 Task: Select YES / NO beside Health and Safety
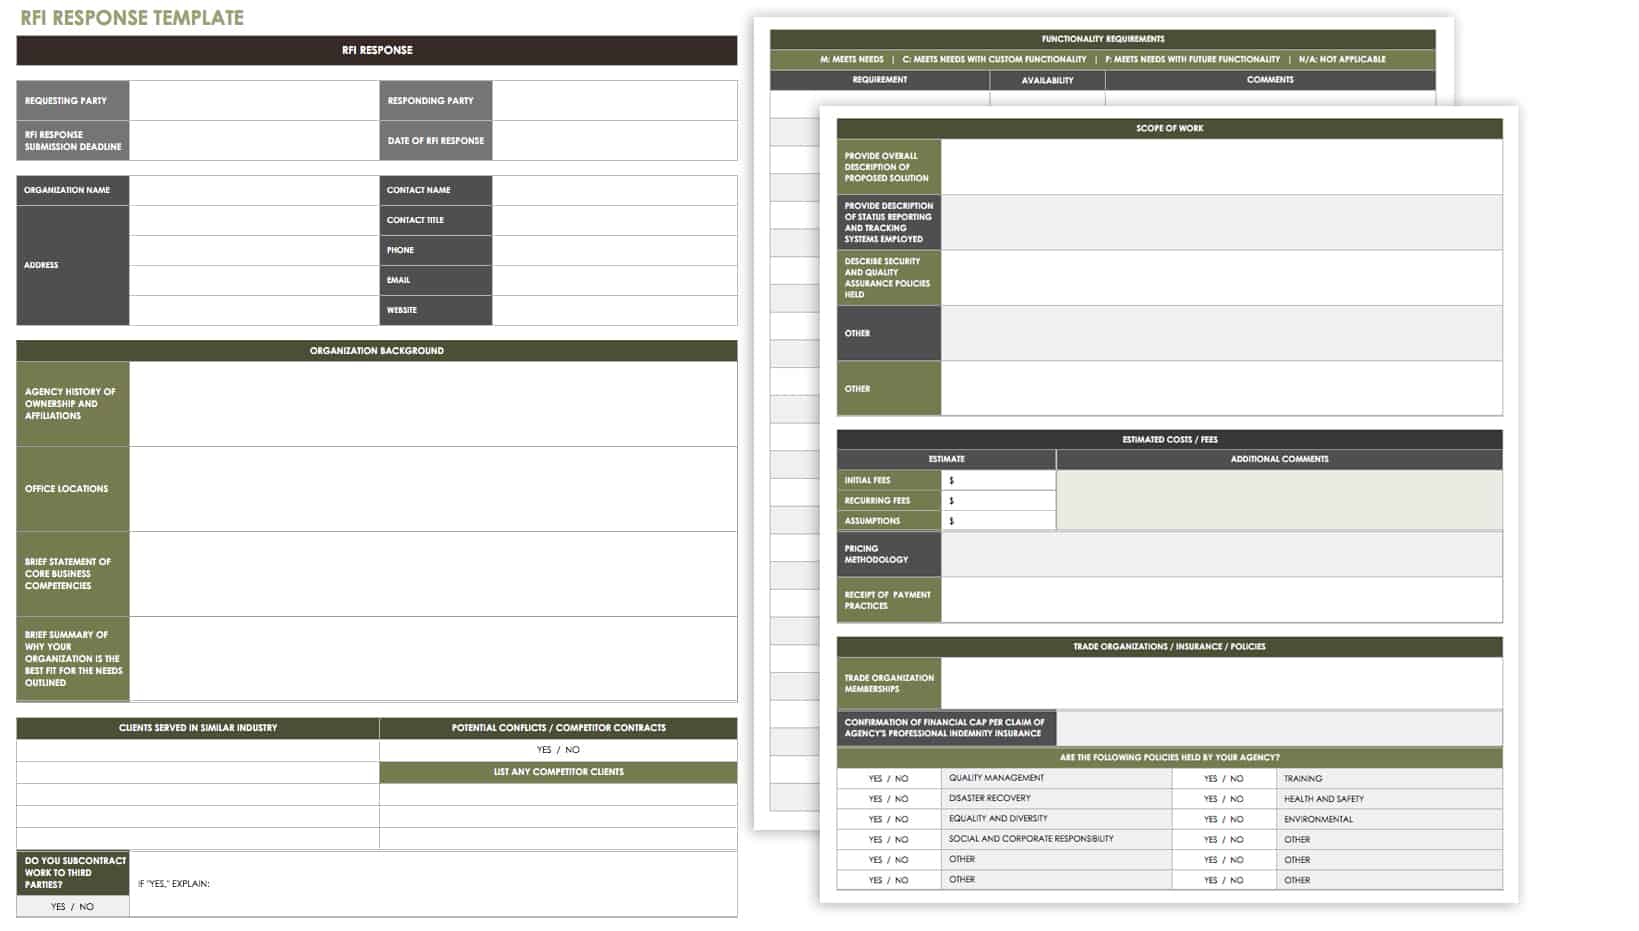click(x=1223, y=799)
